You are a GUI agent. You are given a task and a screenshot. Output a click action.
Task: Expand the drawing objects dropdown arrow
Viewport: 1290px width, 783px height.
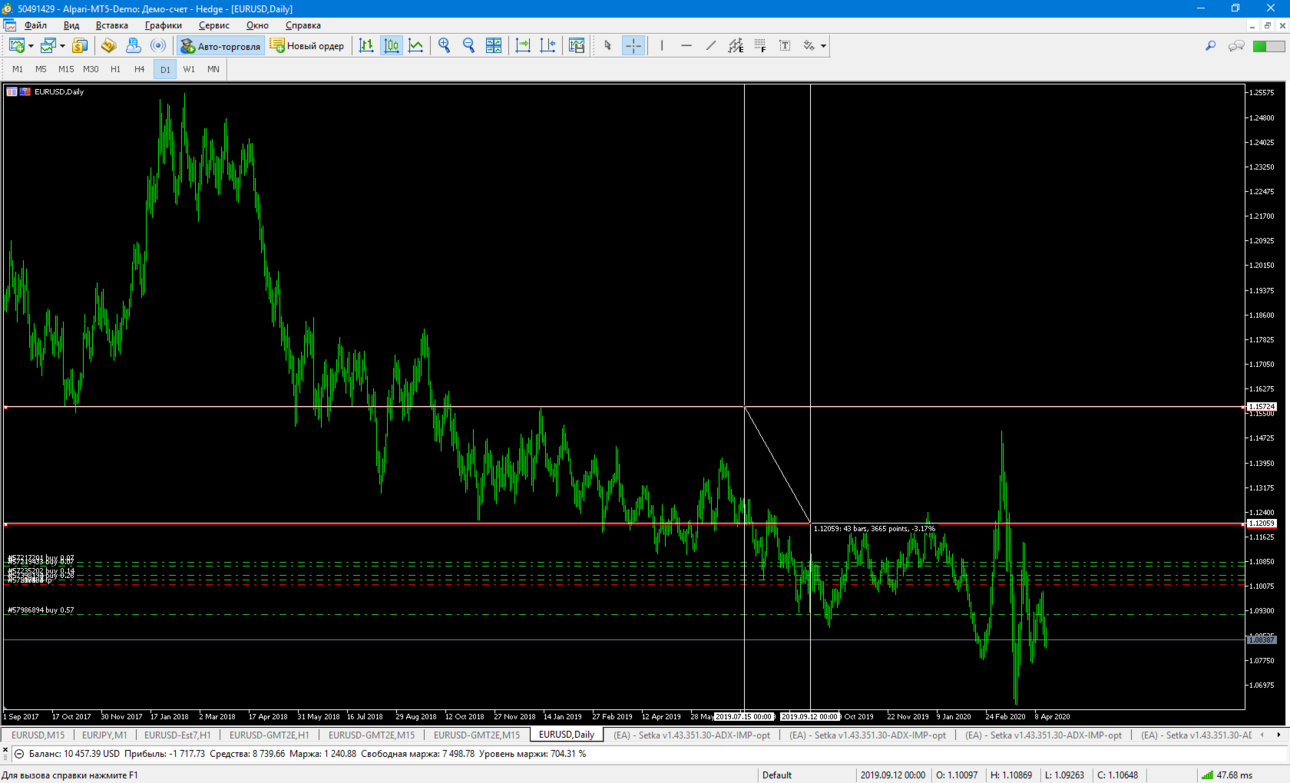[823, 46]
